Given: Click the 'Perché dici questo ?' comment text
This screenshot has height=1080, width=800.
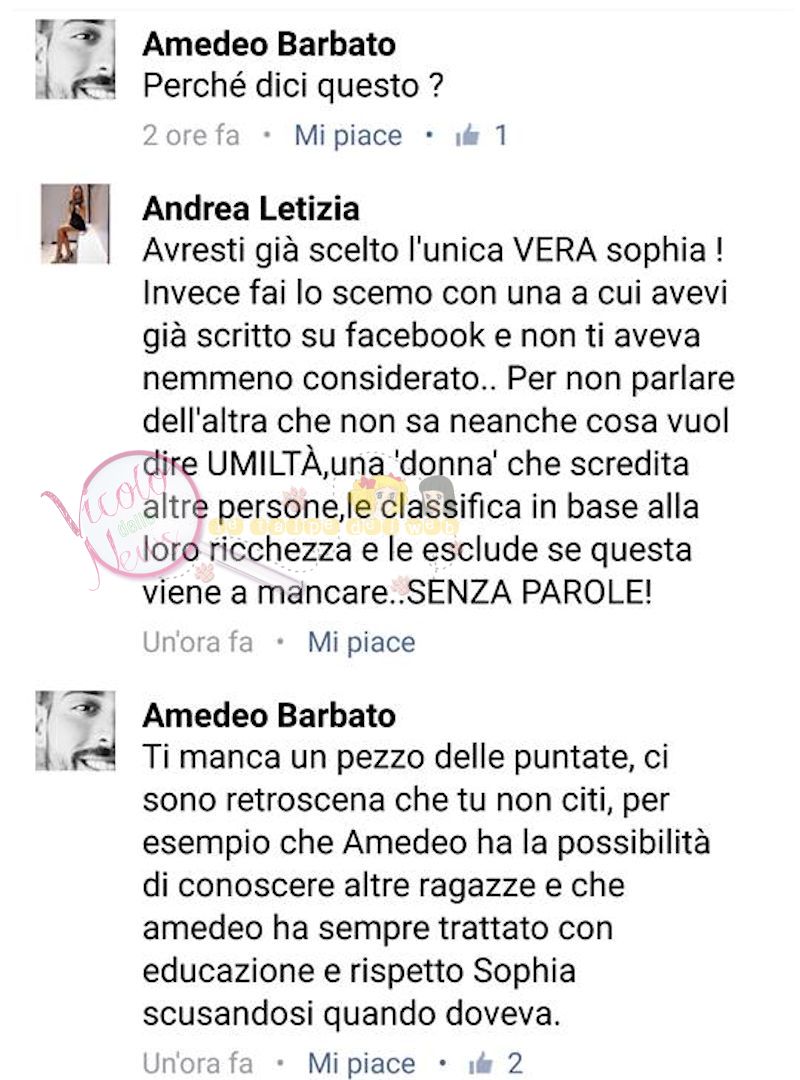Looking at the screenshot, I should [x=293, y=87].
